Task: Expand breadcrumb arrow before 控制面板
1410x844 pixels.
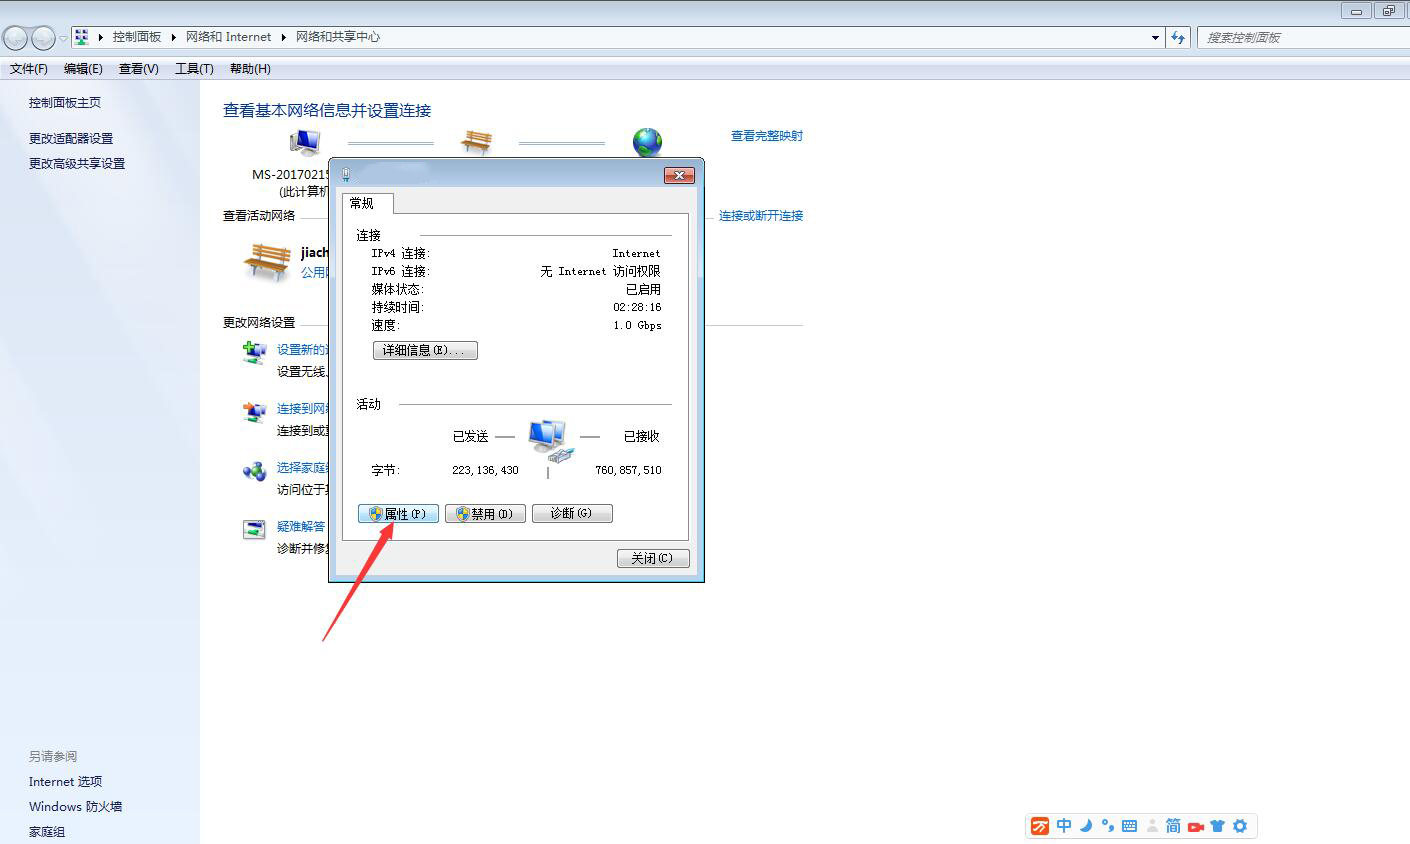Action: 100,37
